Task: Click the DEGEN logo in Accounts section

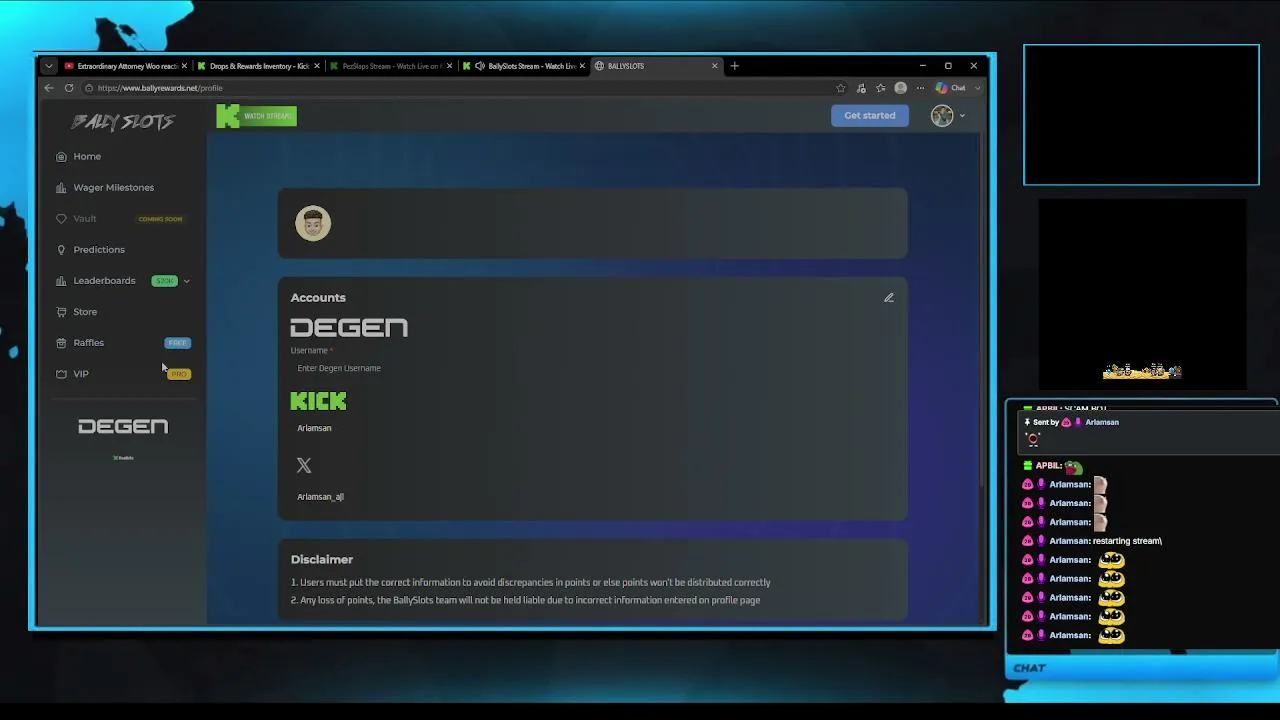Action: [x=349, y=328]
